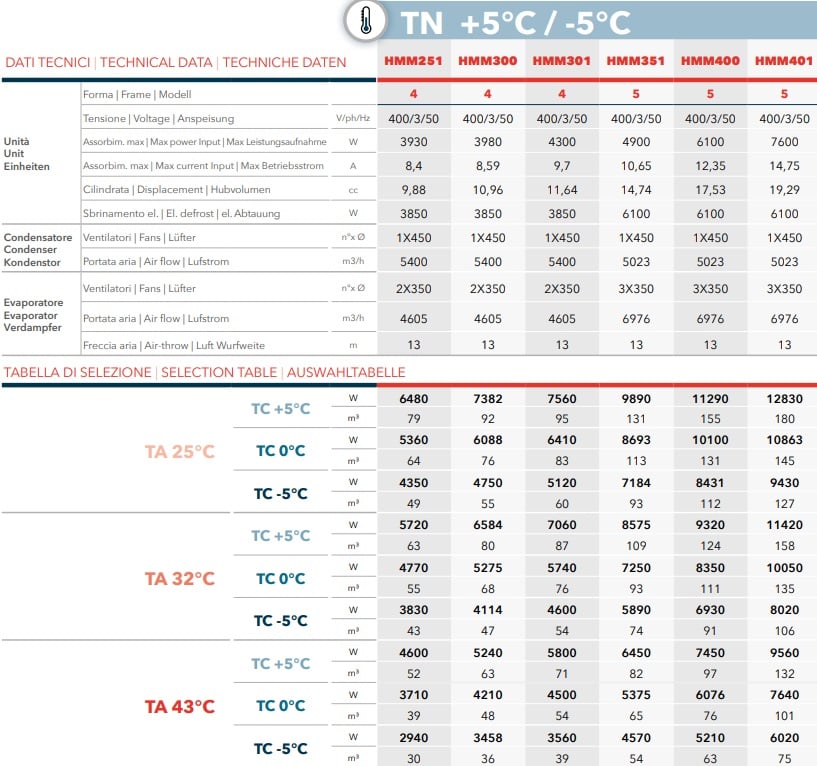Click the HMM301 model header
This screenshot has width=817, height=766.
tap(562, 61)
